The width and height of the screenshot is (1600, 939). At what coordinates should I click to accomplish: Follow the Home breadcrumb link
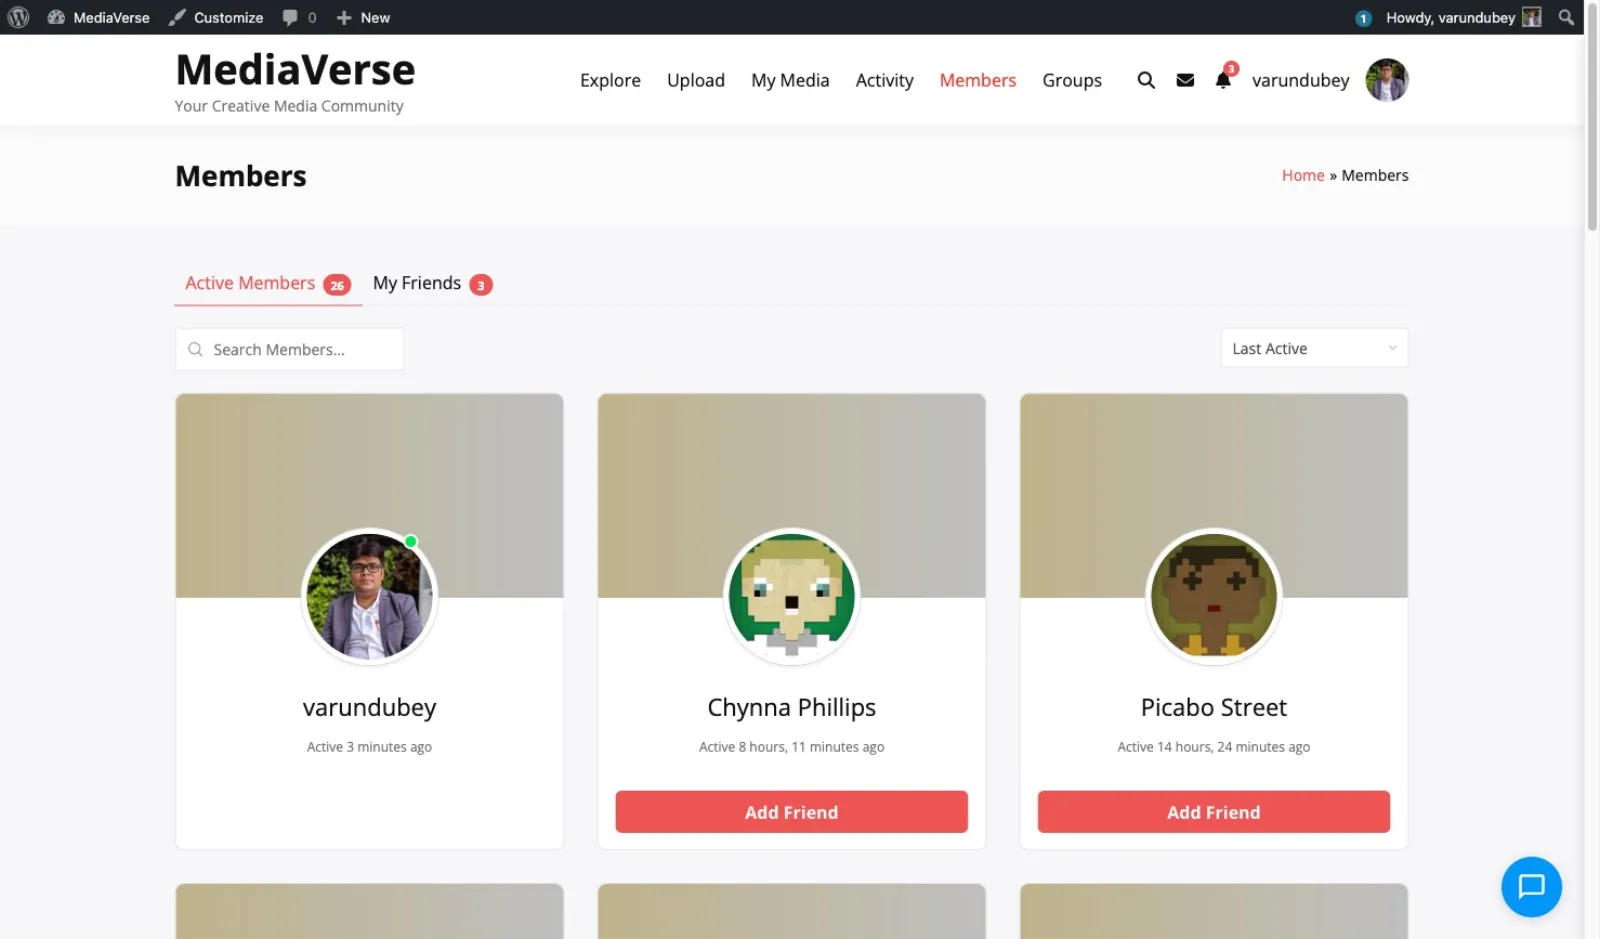(1303, 175)
